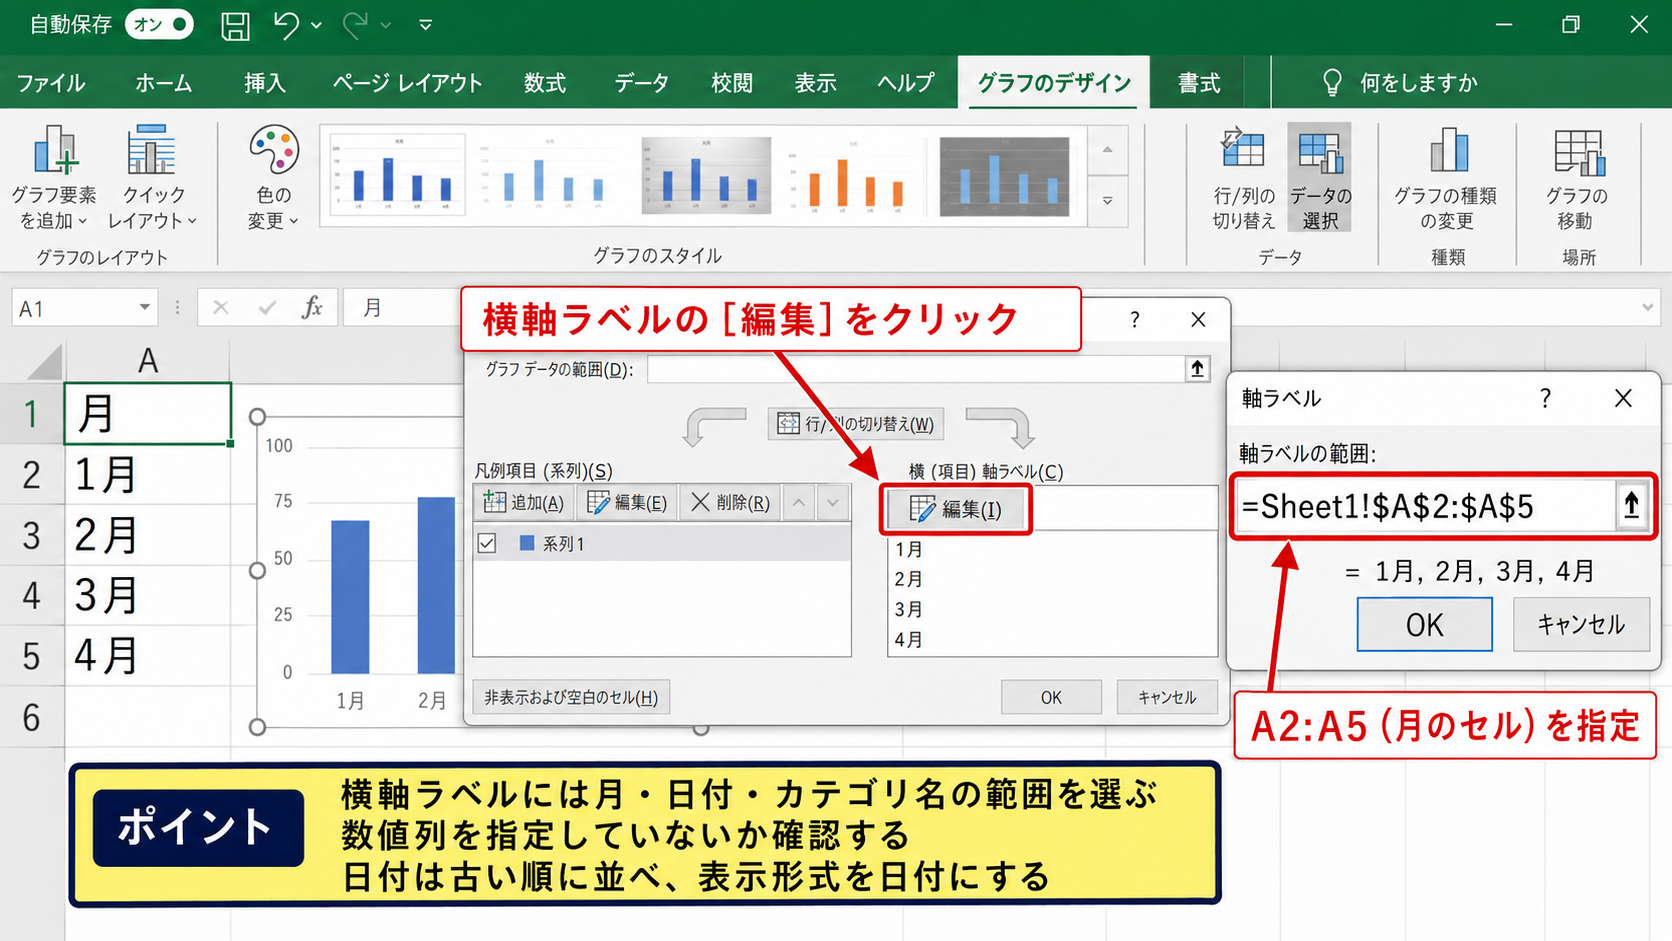Image resolution: width=1672 pixels, height=941 pixels.
Task: Click キャンセル in the 軸ラベル dialog
Action: 1581,625
